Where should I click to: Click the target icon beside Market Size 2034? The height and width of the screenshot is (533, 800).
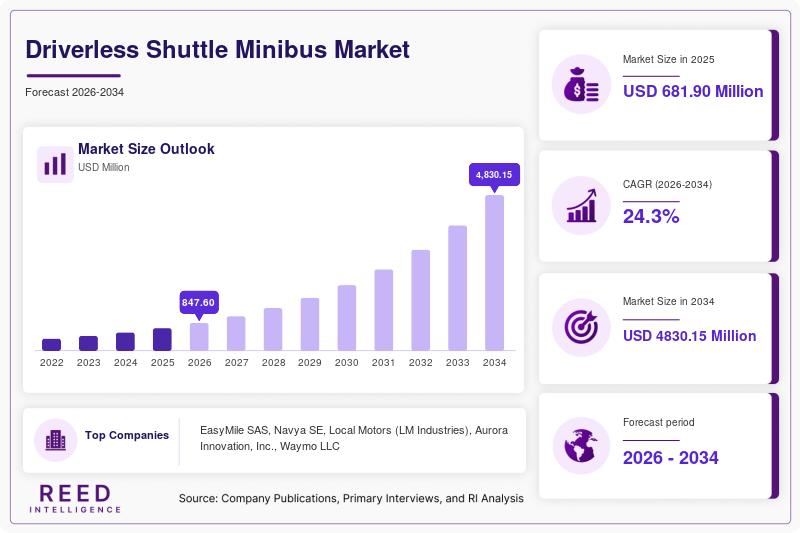click(x=581, y=327)
